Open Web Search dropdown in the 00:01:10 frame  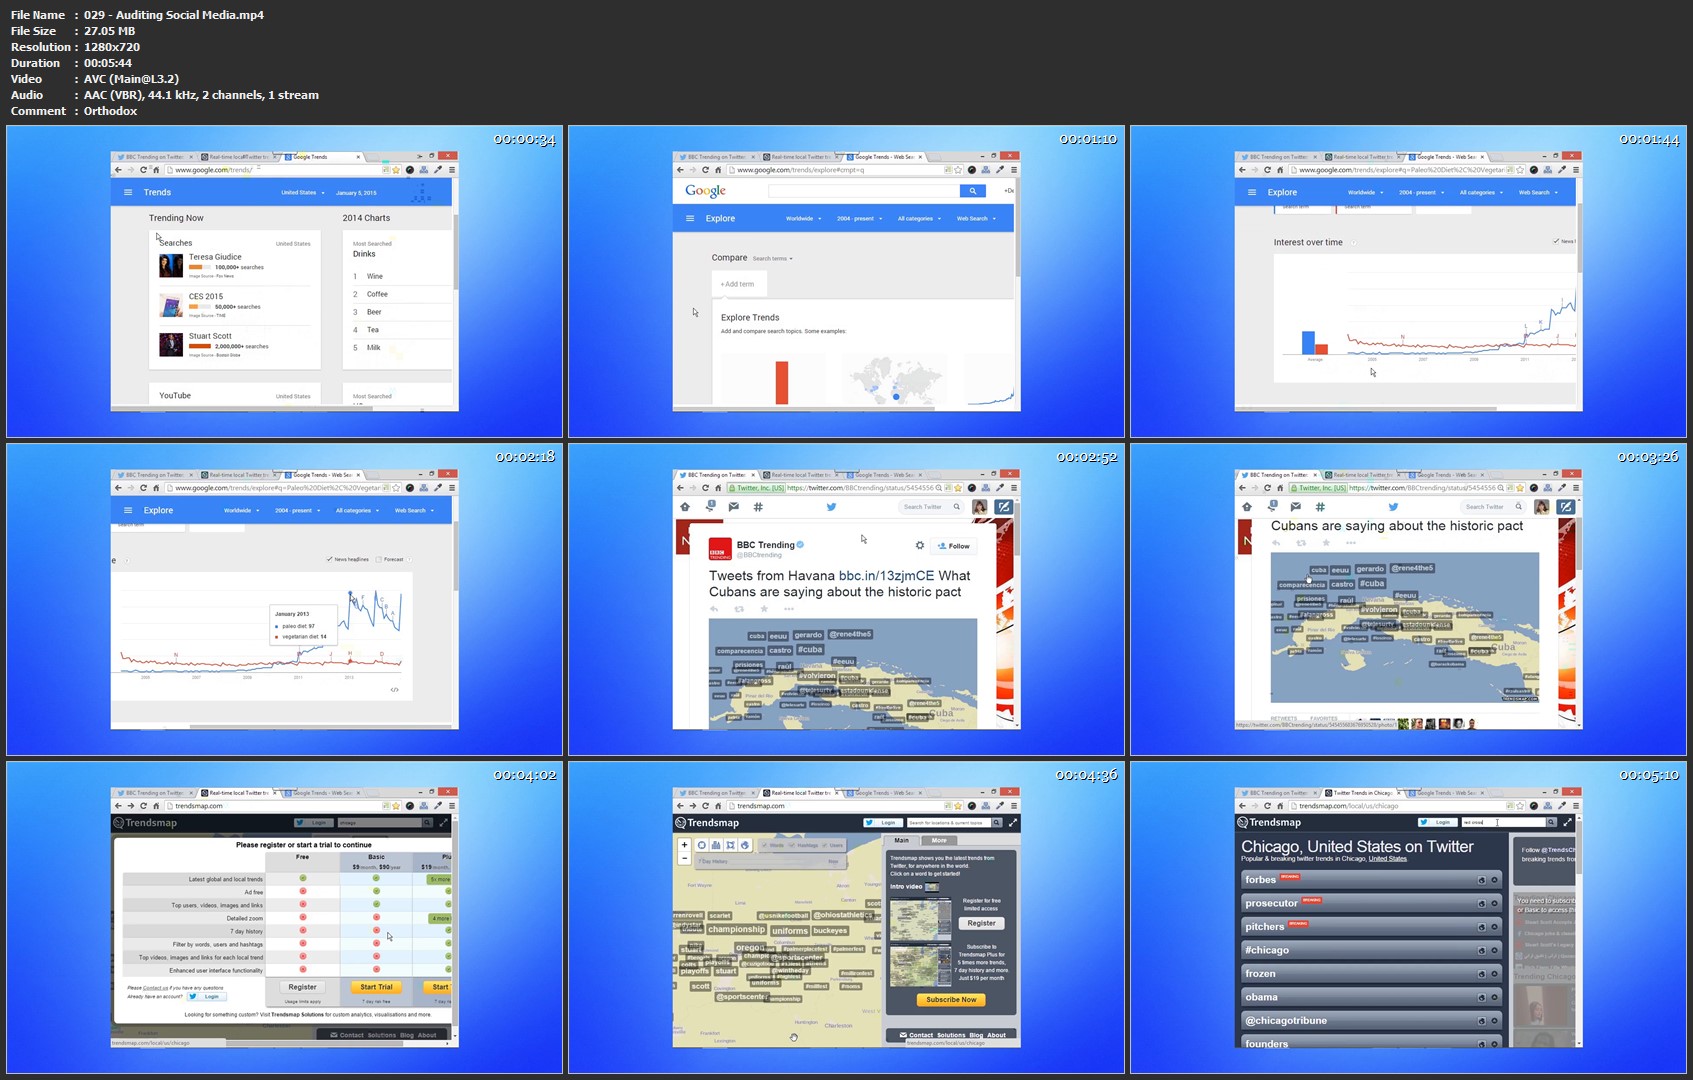pyautogui.click(x=976, y=218)
